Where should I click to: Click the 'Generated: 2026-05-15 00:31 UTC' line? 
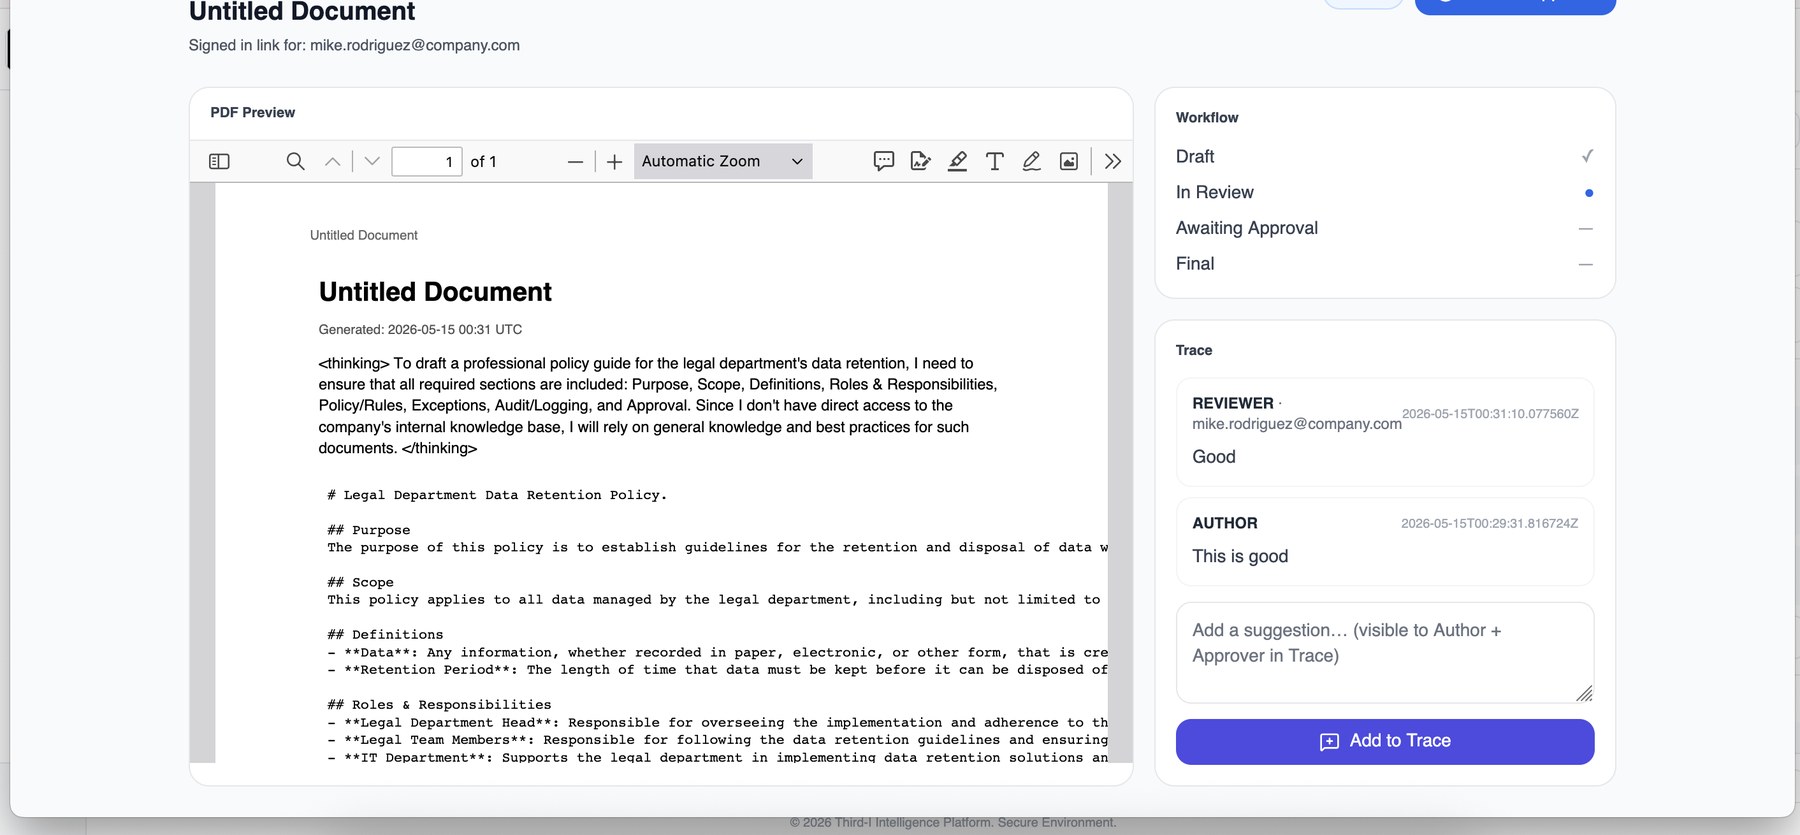(x=420, y=329)
